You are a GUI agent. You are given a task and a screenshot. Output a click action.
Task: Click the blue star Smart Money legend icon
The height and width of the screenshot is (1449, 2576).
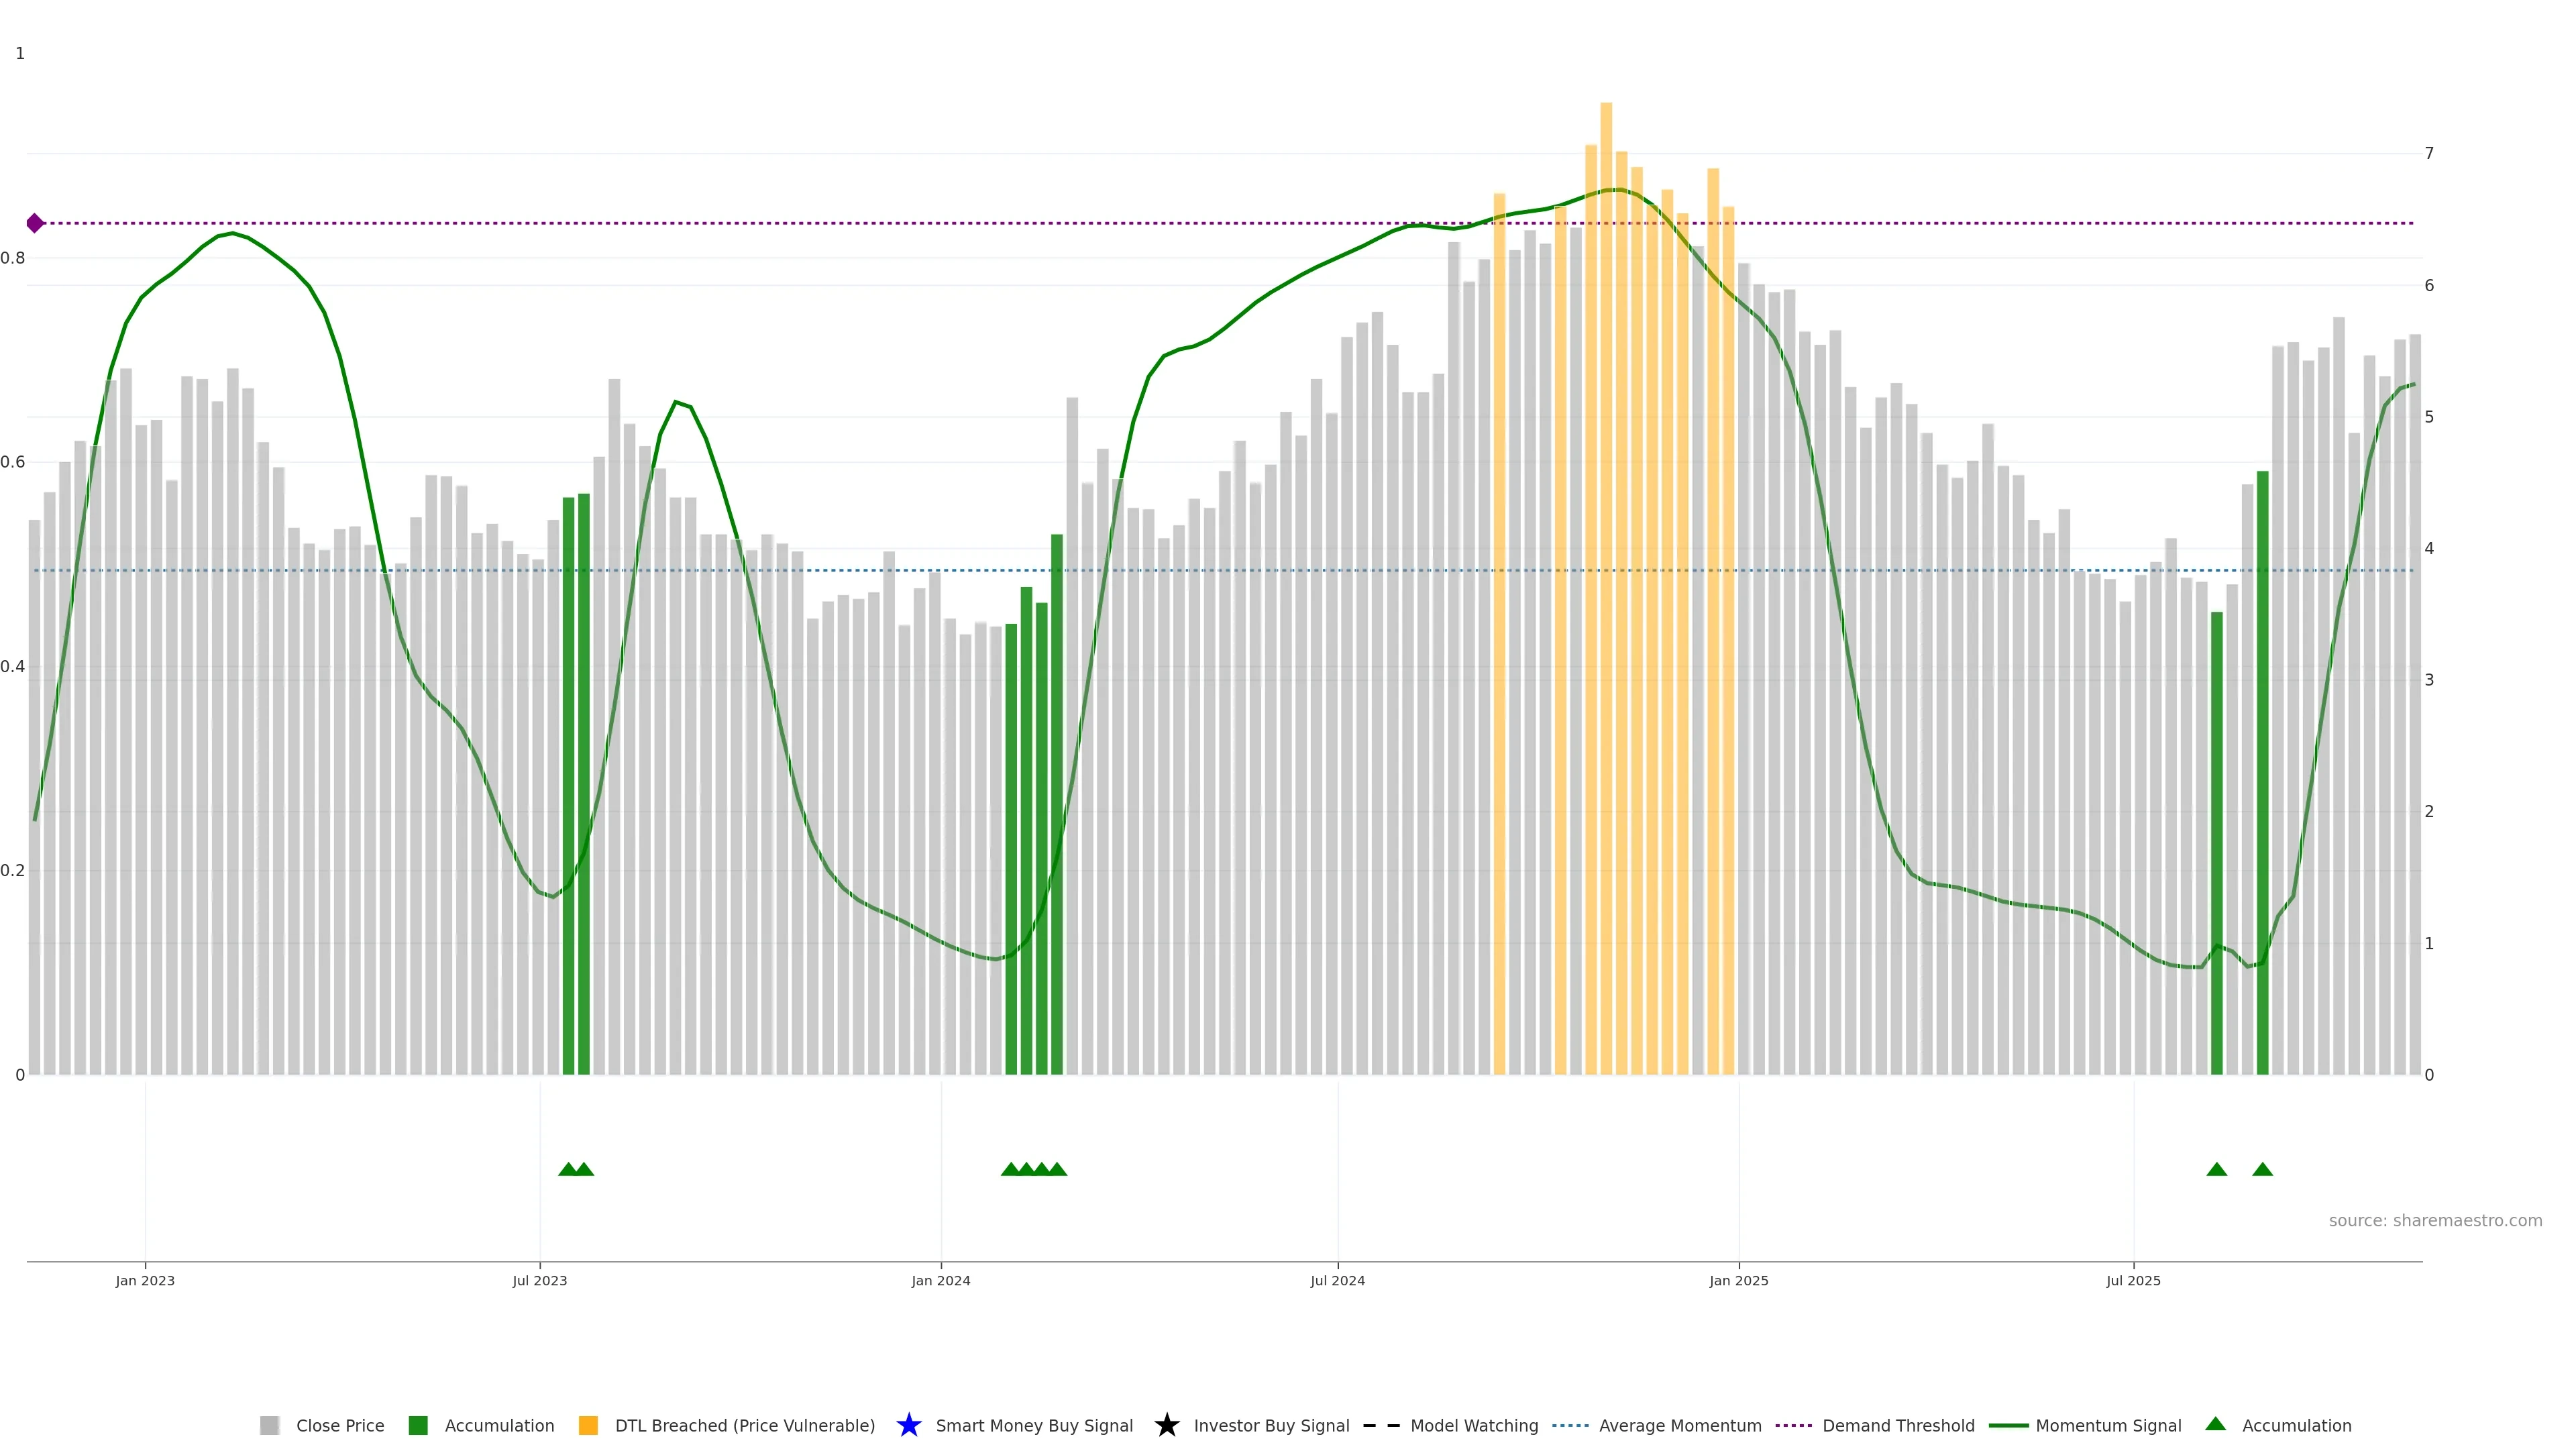(908, 1425)
